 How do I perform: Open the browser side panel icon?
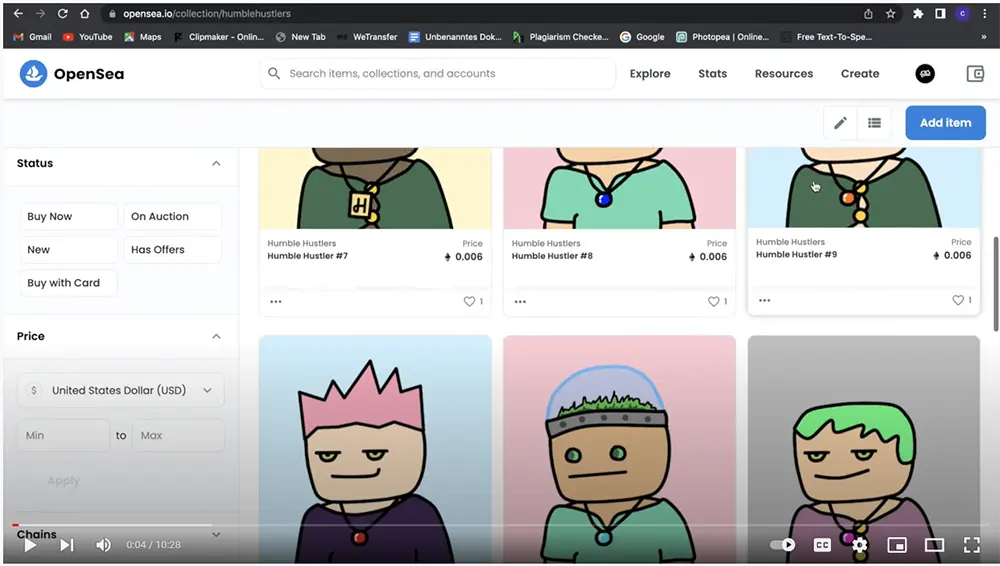pos(940,13)
